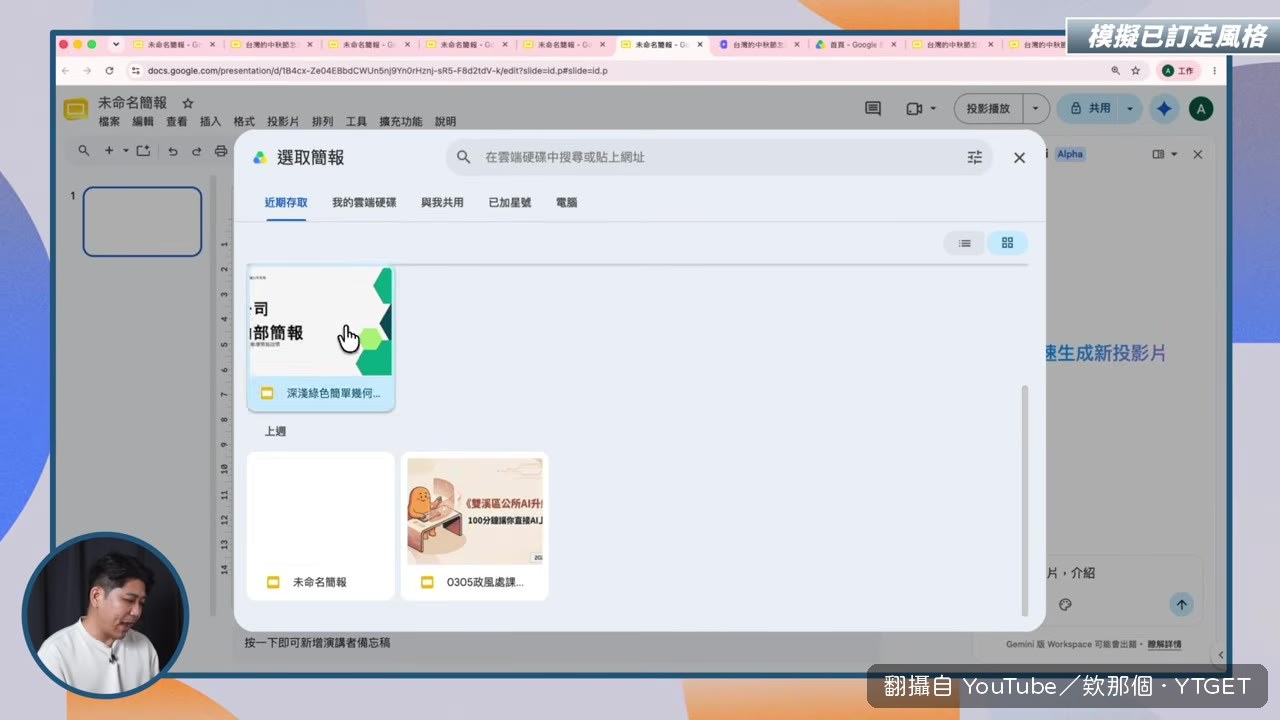1280x720 pixels.
Task: Print the presentation
Action: point(221,151)
